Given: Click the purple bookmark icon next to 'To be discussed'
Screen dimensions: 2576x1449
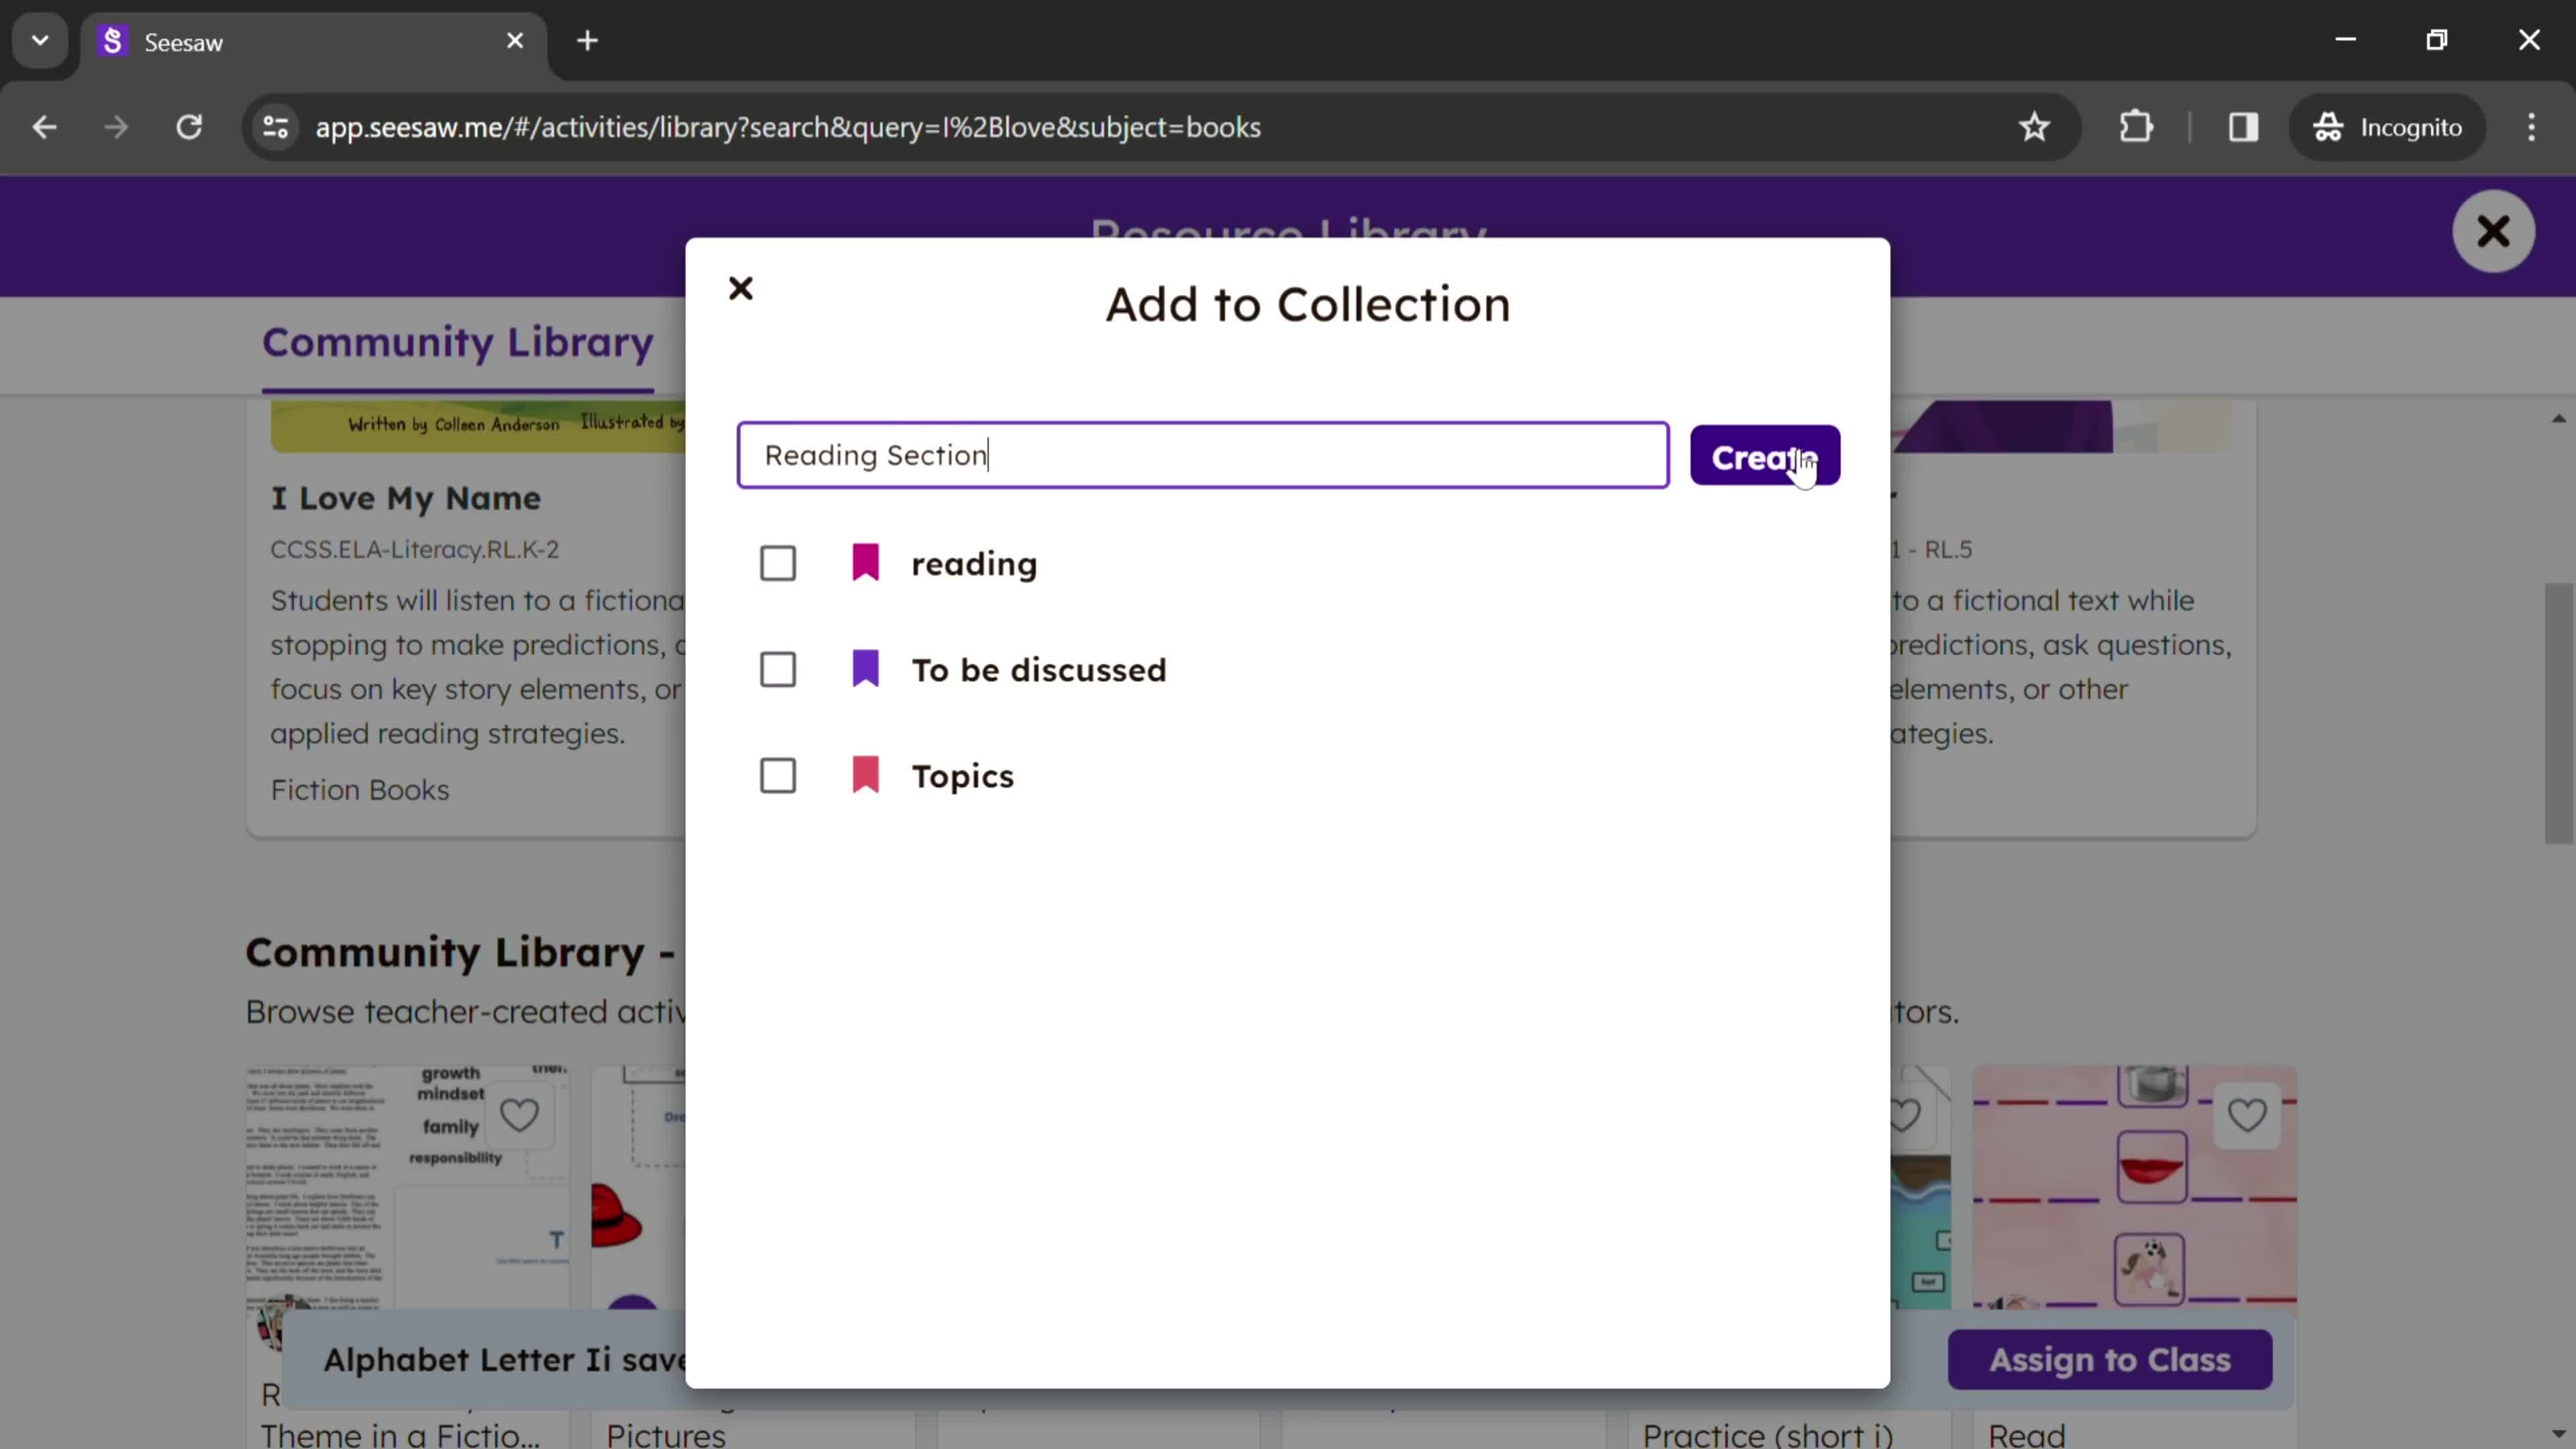Looking at the screenshot, I should 865,669.
